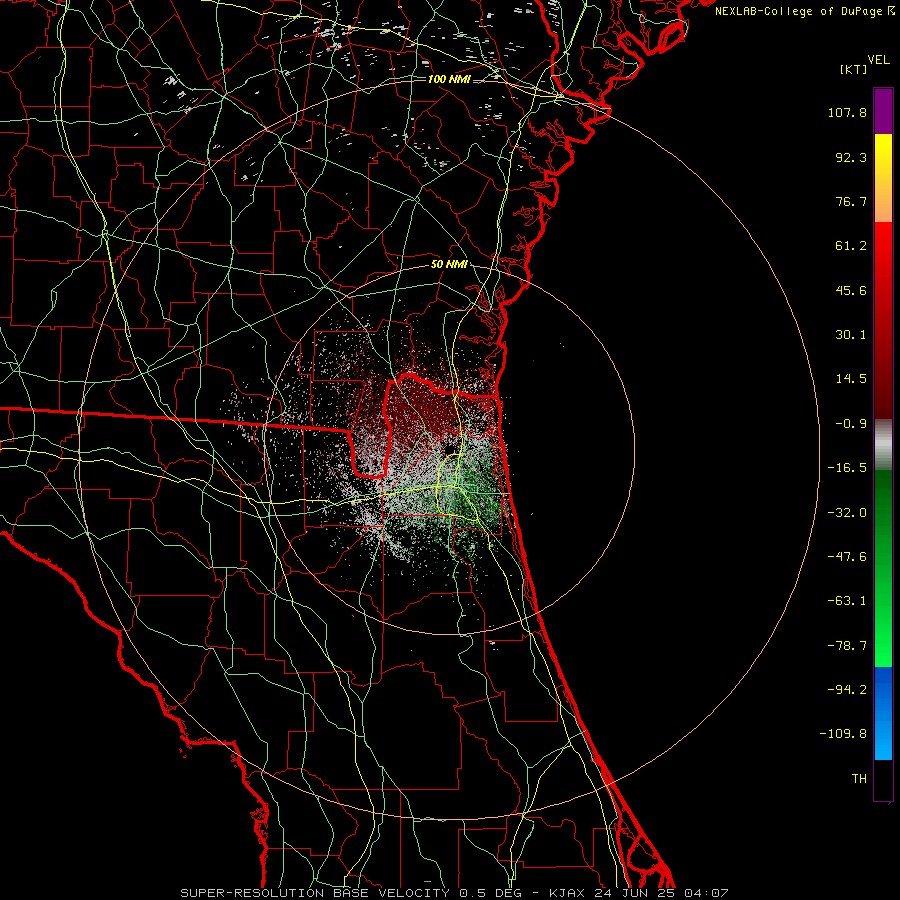Image resolution: width=900 pixels, height=900 pixels.
Task: Select the 107.8 legend value
Action: [847, 112]
